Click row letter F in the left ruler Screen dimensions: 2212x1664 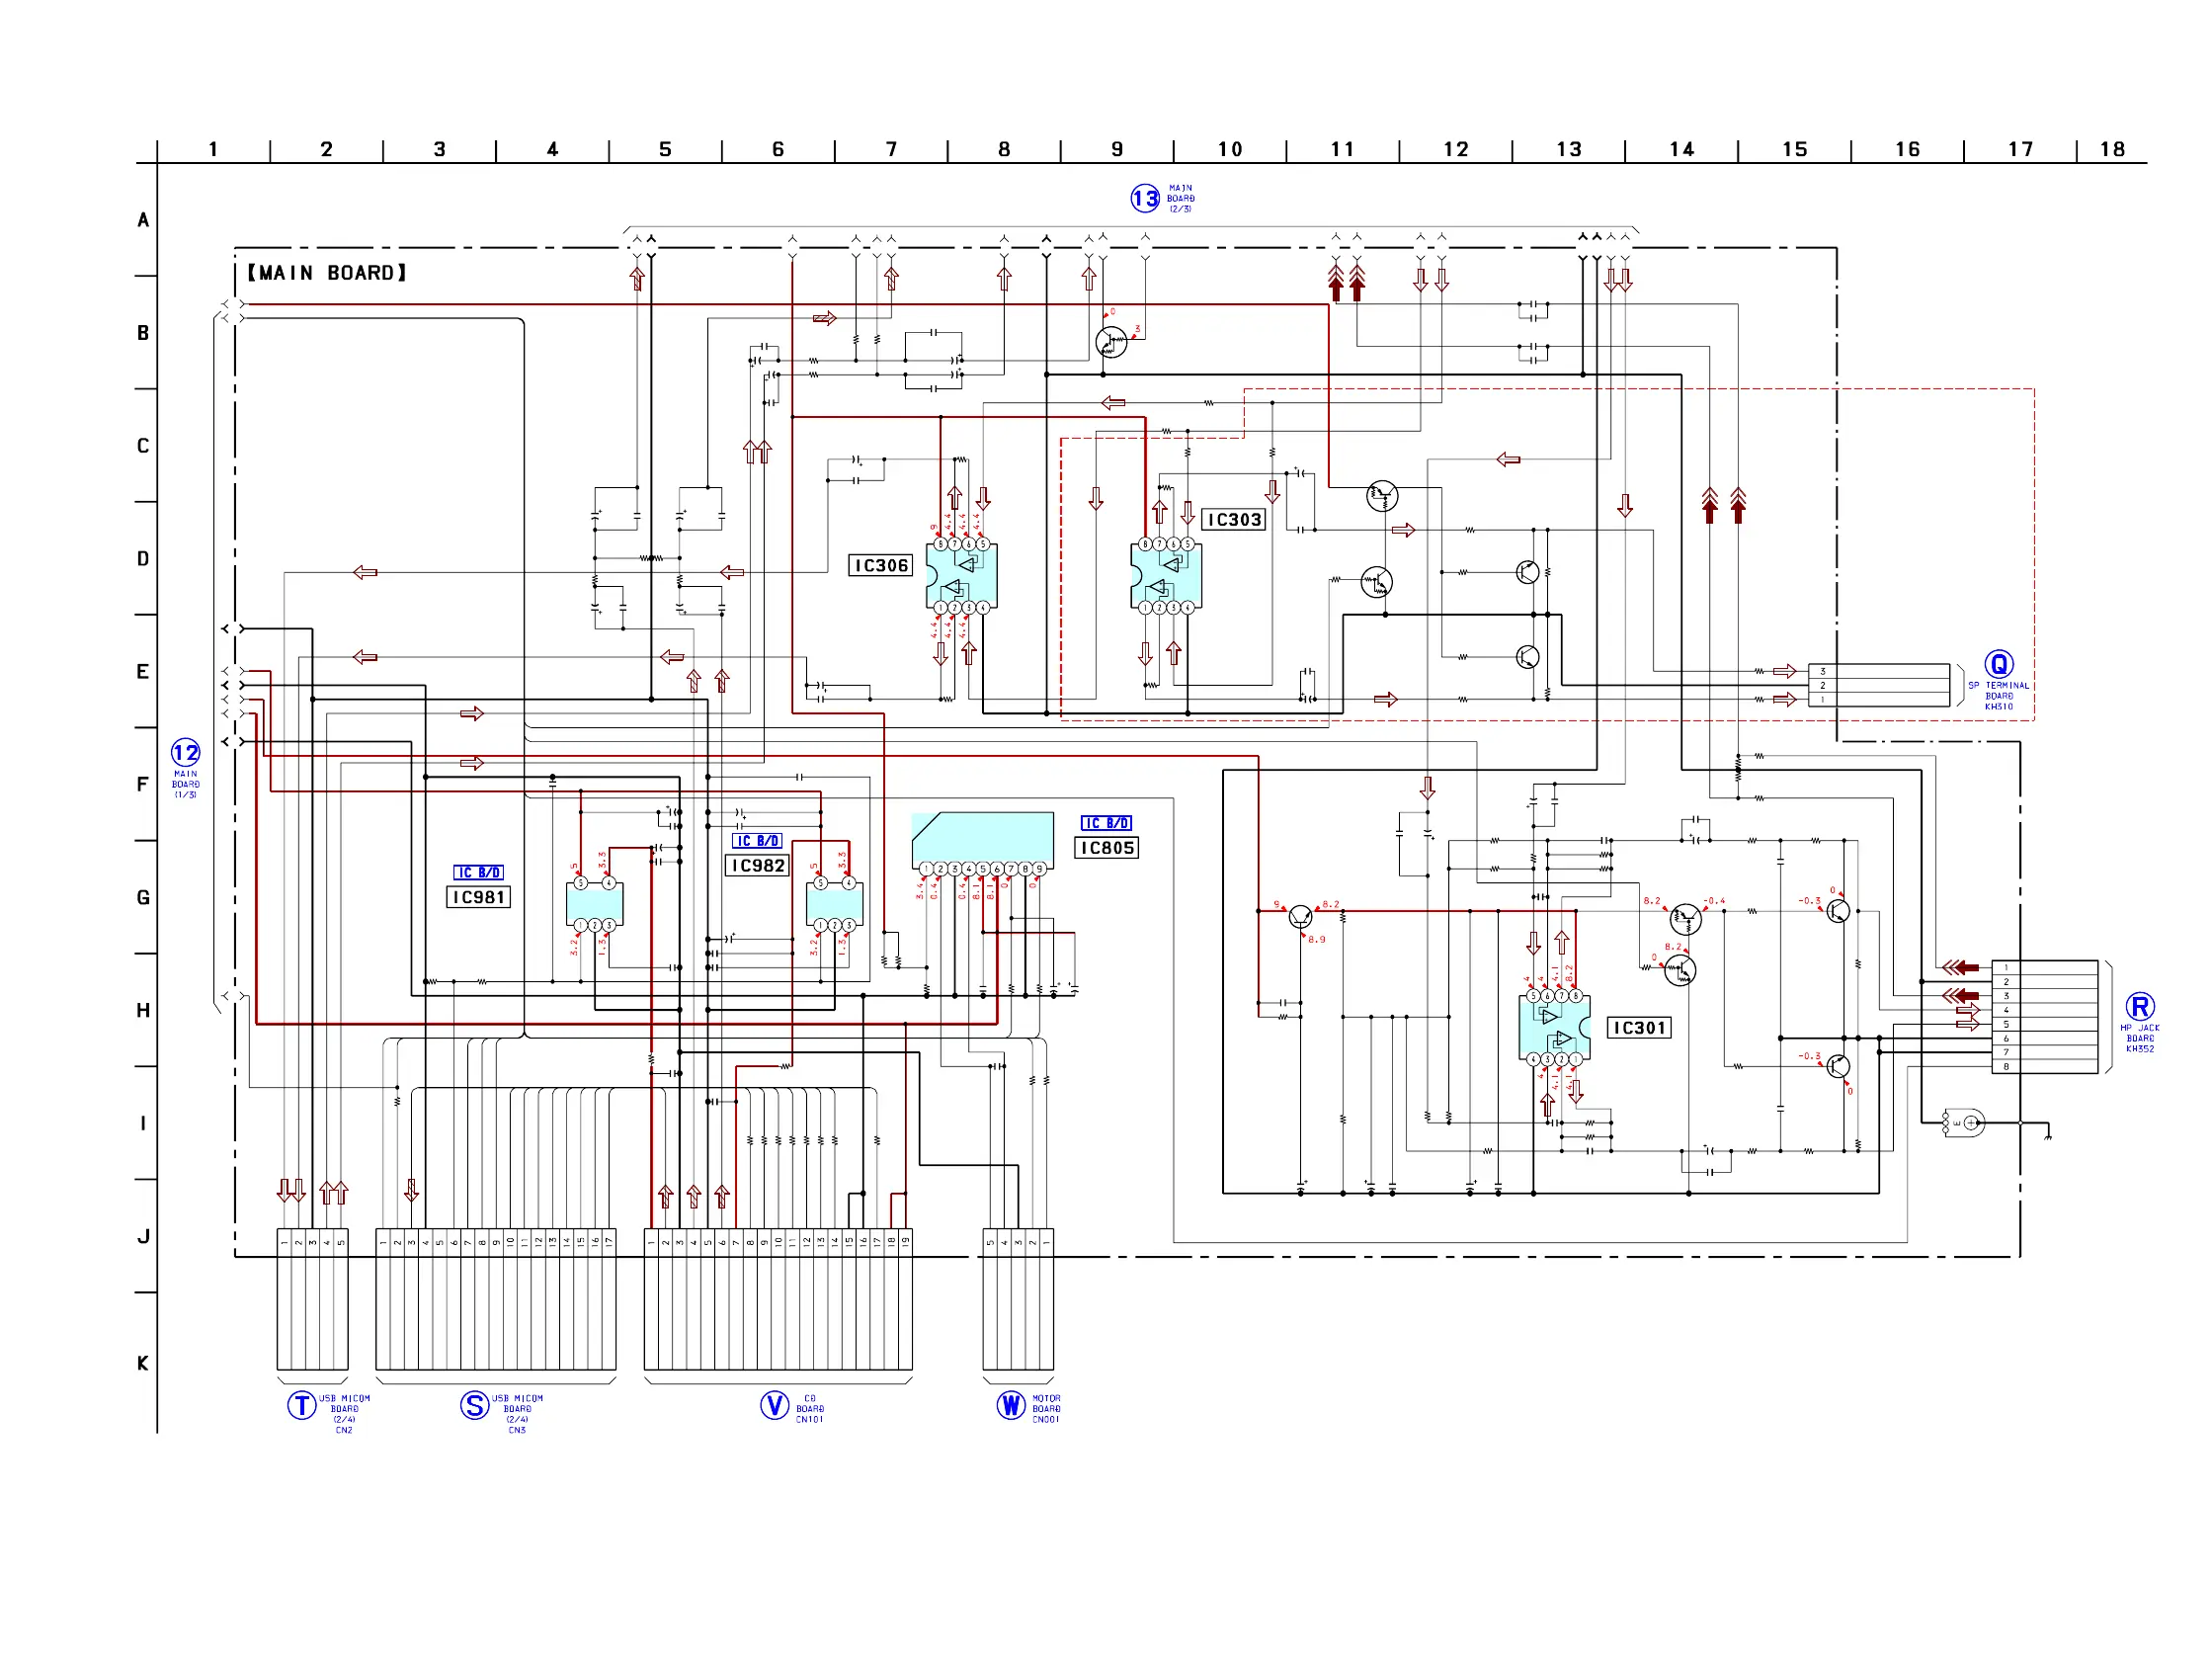143,785
